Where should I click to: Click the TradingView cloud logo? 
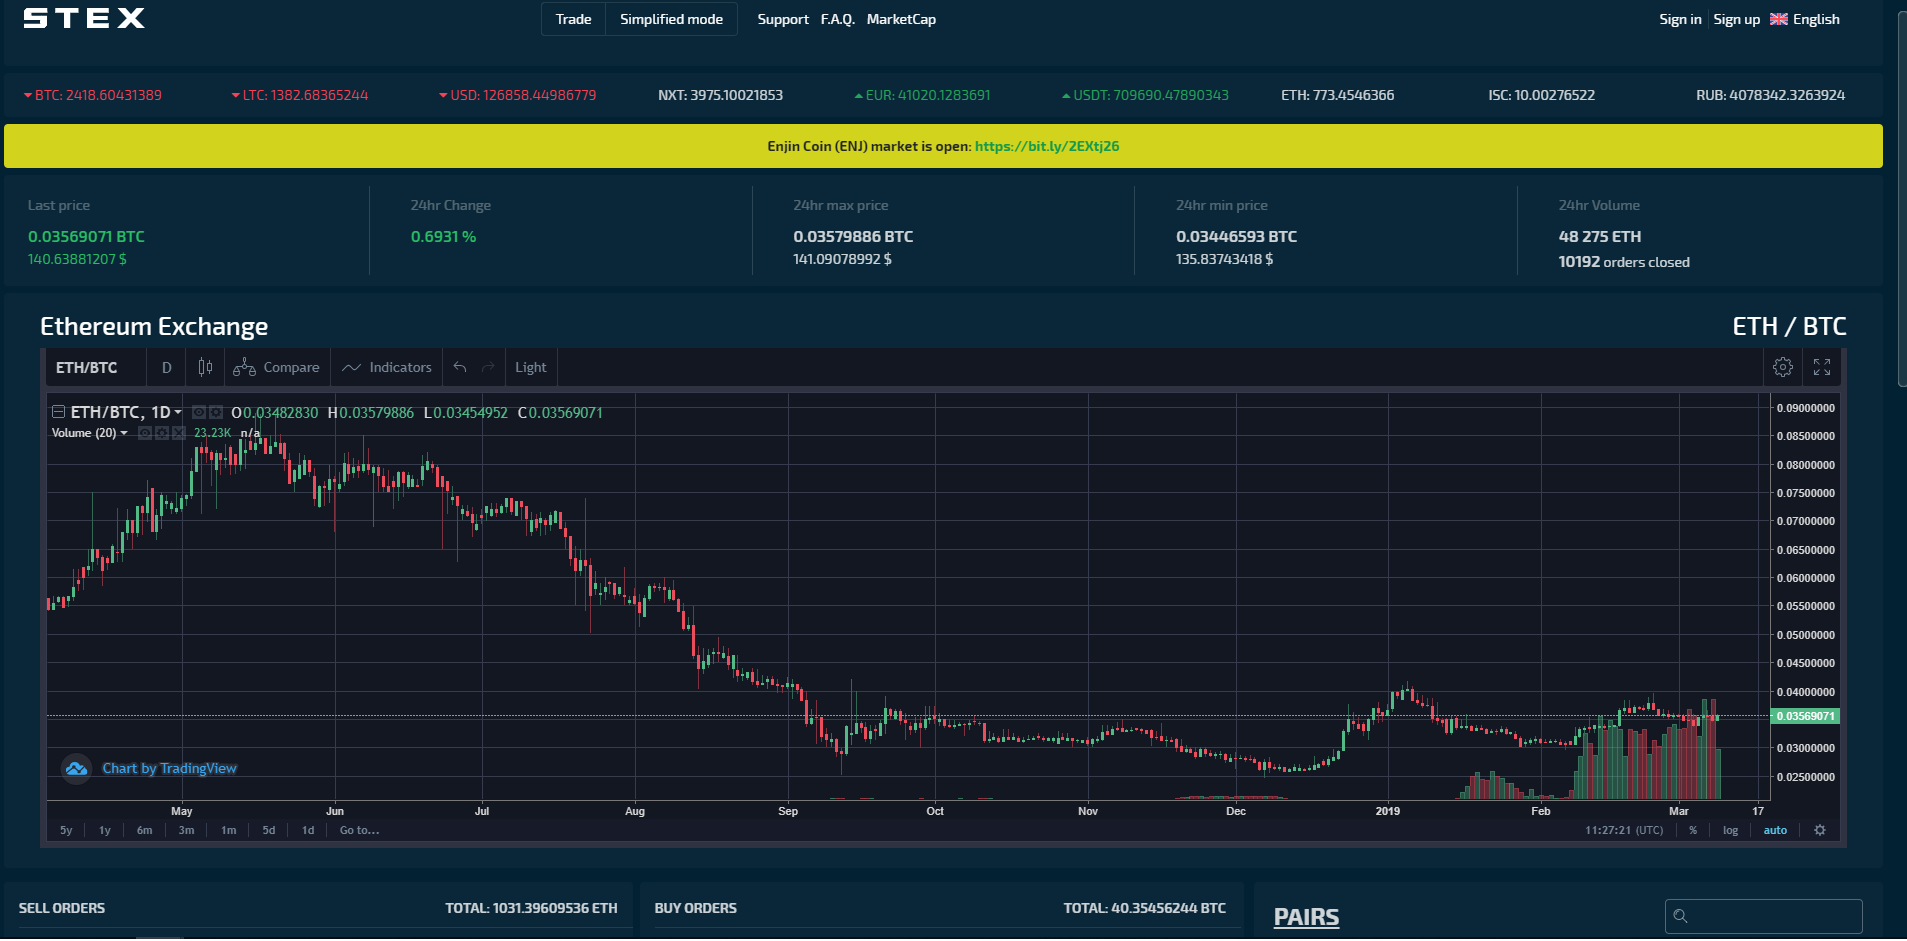[76, 768]
